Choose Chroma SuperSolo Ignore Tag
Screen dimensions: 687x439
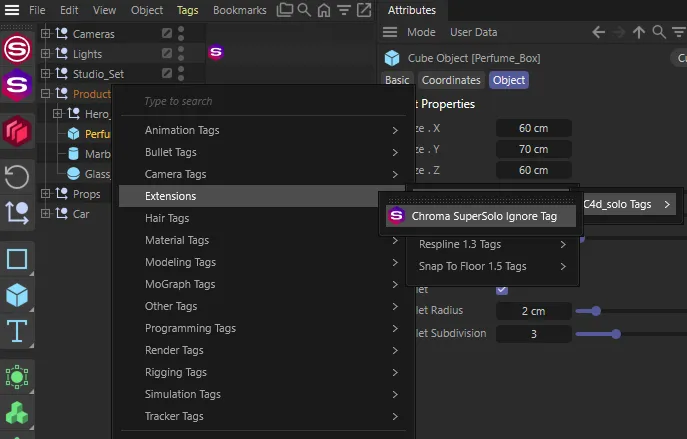[x=481, y=216]
